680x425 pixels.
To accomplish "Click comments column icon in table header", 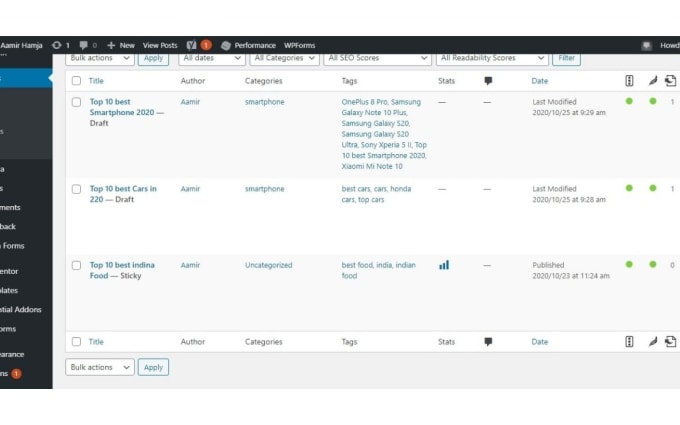I will point(488,81).
